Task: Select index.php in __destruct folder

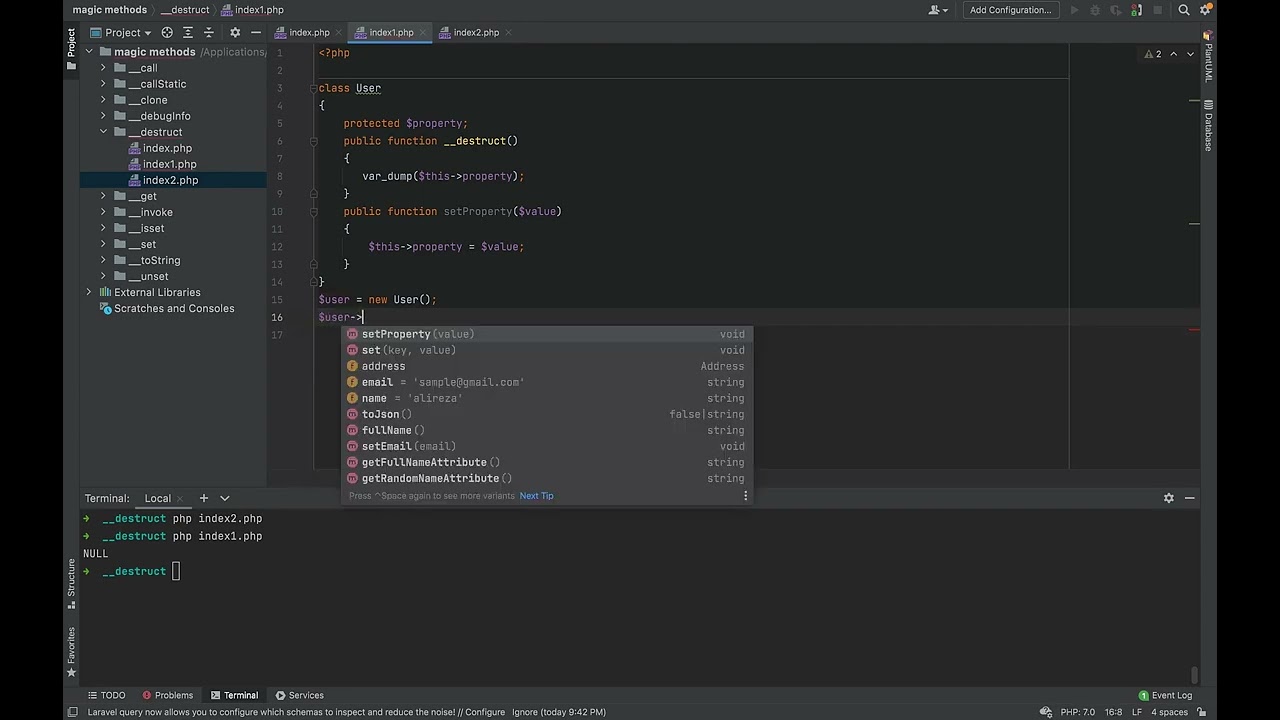Action: pyautogui.click(x=167, y=148)
